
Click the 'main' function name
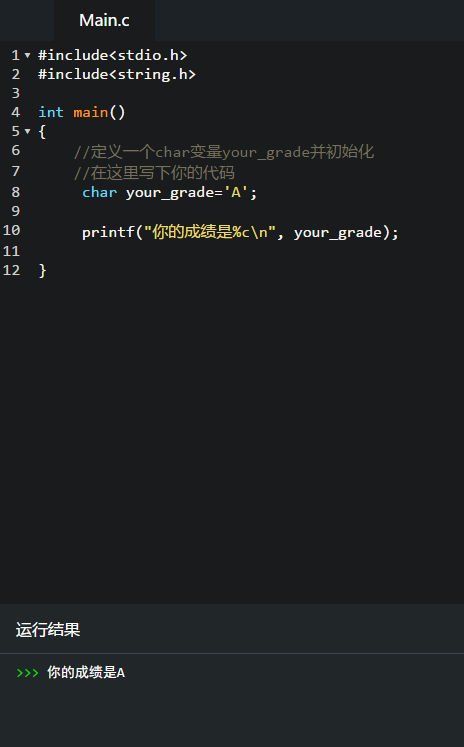pos(91,112)
